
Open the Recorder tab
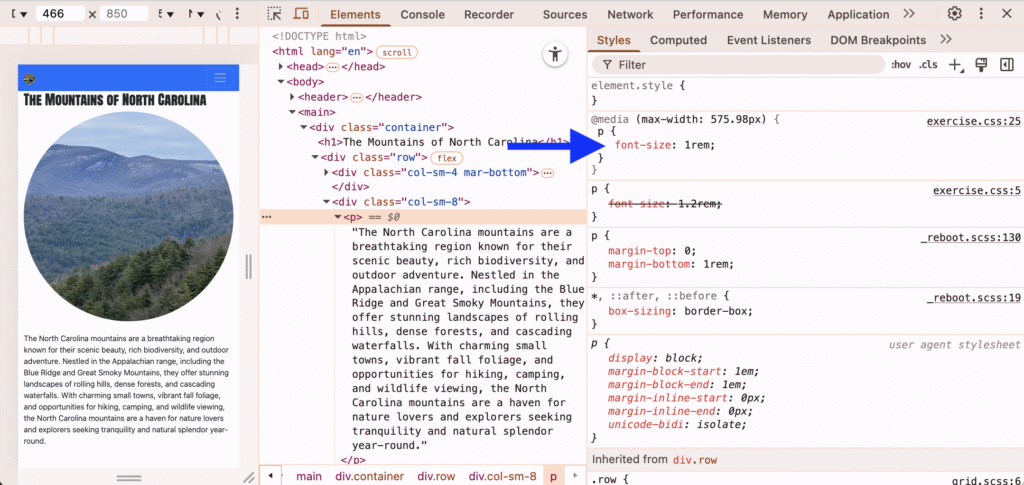(489, 14)
